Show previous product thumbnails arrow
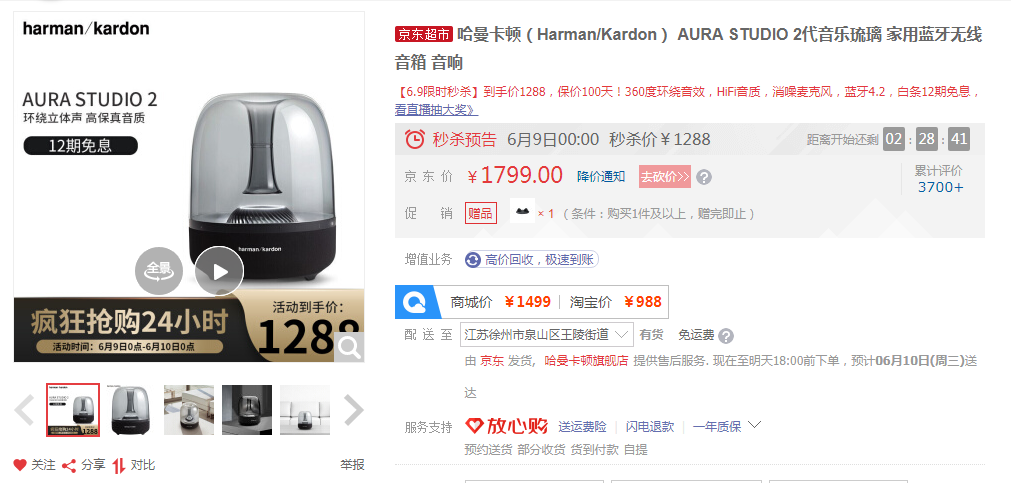 [x=25, y=409]
